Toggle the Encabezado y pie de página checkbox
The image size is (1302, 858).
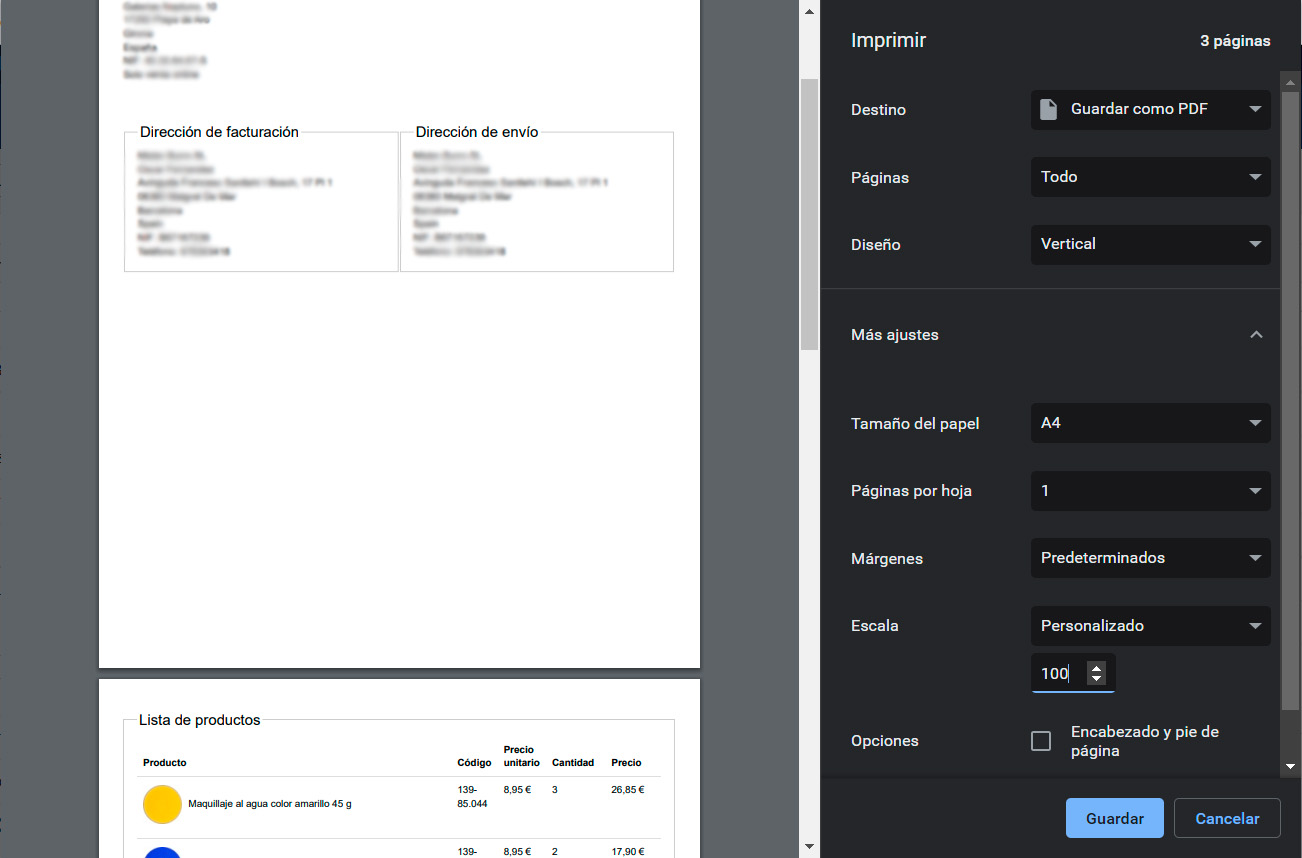tap(1041, 741)
